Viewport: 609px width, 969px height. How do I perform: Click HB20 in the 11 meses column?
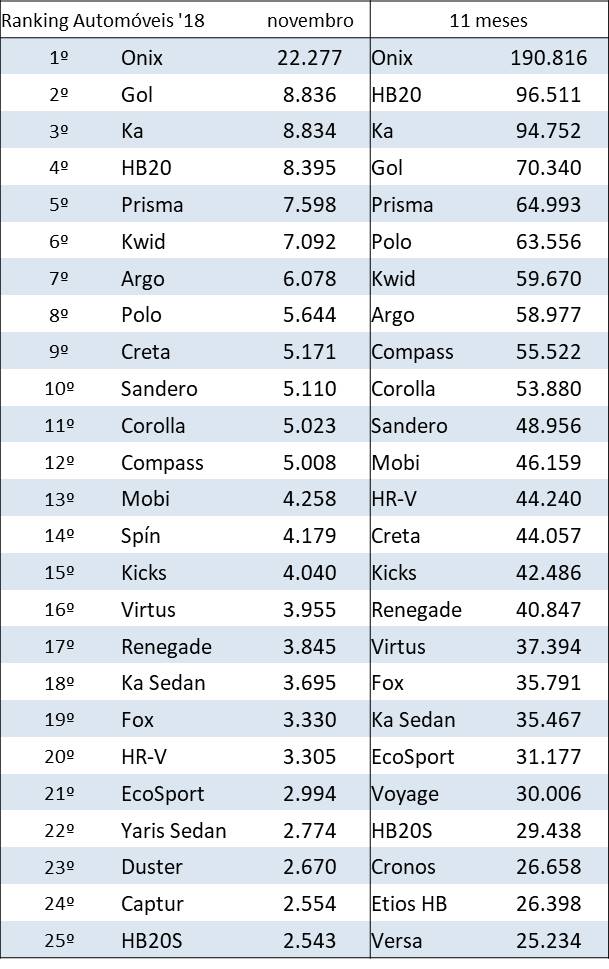coord(396,95)
